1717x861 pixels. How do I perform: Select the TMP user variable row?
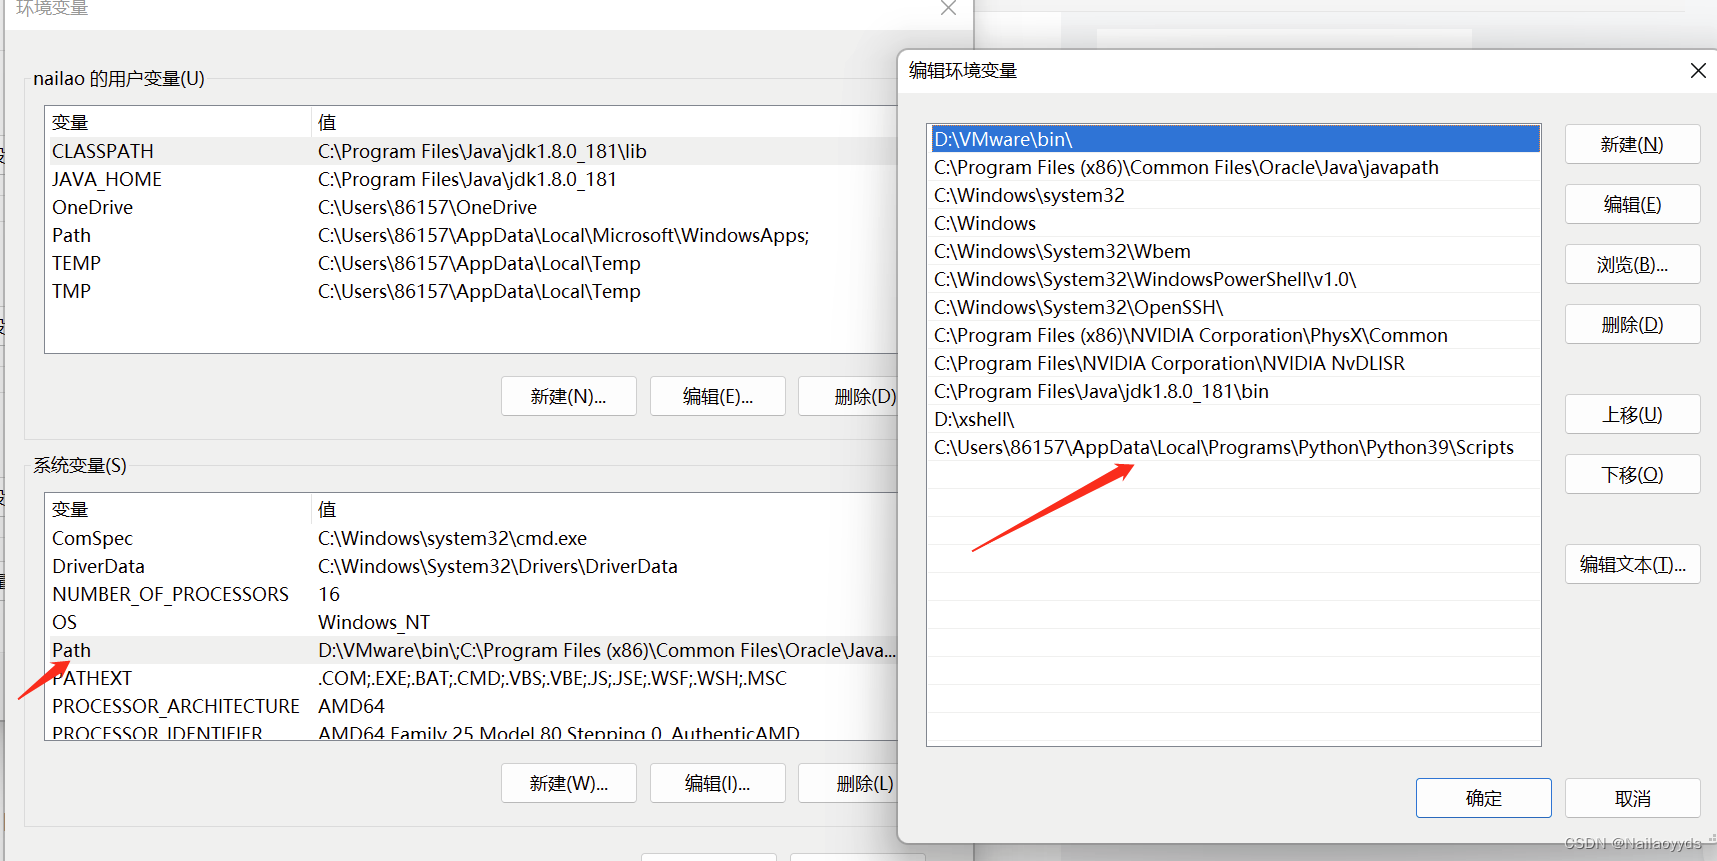point(472,291)
